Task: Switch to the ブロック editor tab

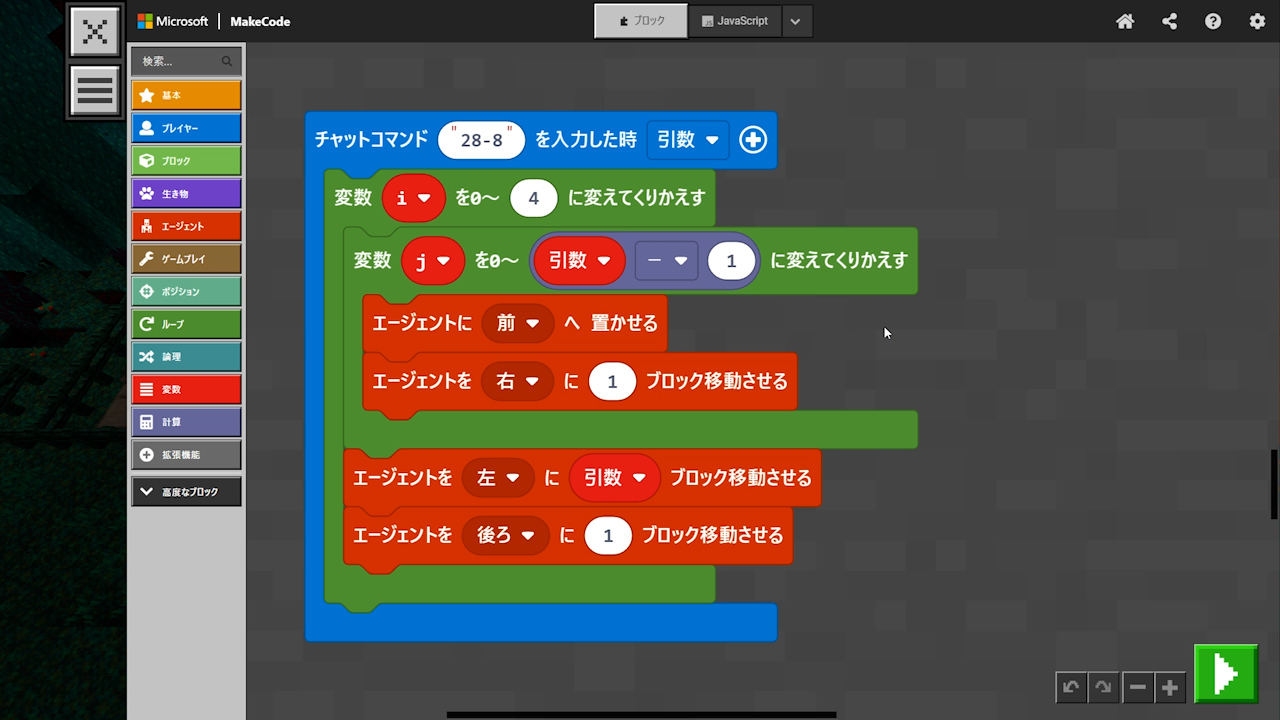Action: point(641,21)
